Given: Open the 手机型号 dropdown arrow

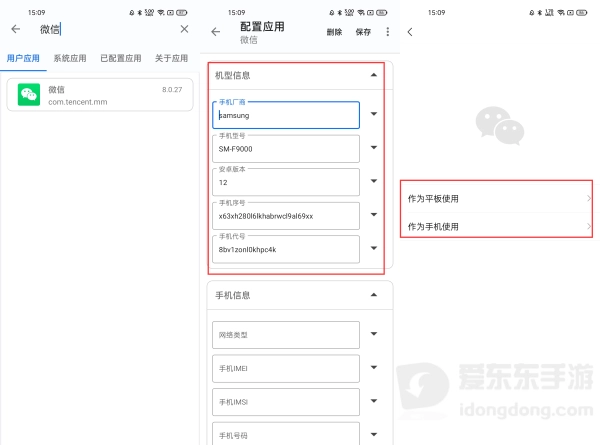Looking at the screenshot, I should [x=374, y=147].
